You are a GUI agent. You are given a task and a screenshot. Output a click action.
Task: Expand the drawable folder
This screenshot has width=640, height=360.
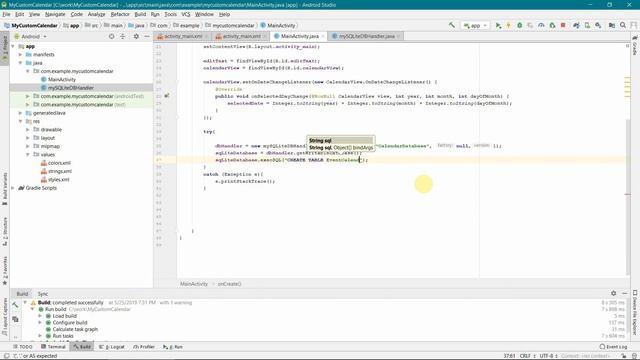click(28, 129)
